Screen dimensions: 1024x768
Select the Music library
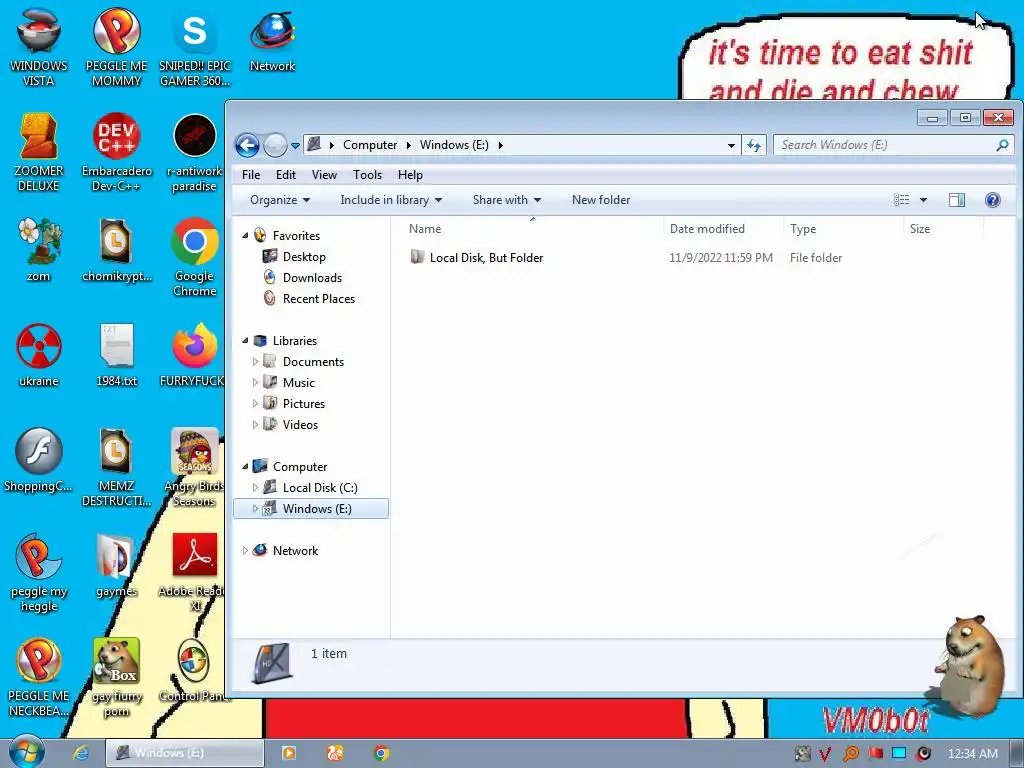(x=298, y=383)
